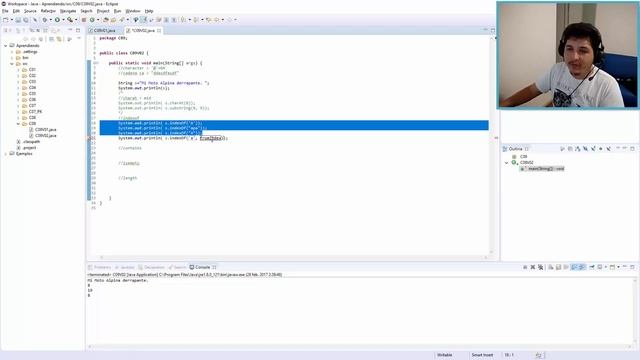
Task: Open the Debug button dropdown arrow
Action: click(x=50, y=20)
